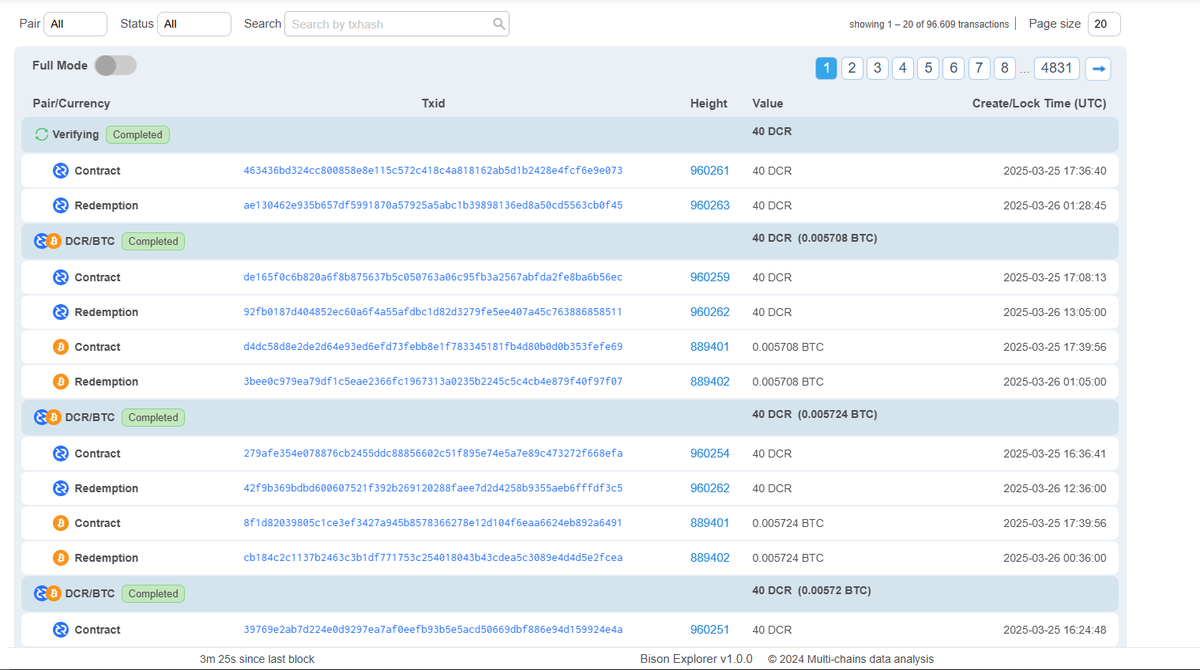Open txid de165f0c6b820a6f8b87
Screen dimensions: 1200x670
[433, 278]
